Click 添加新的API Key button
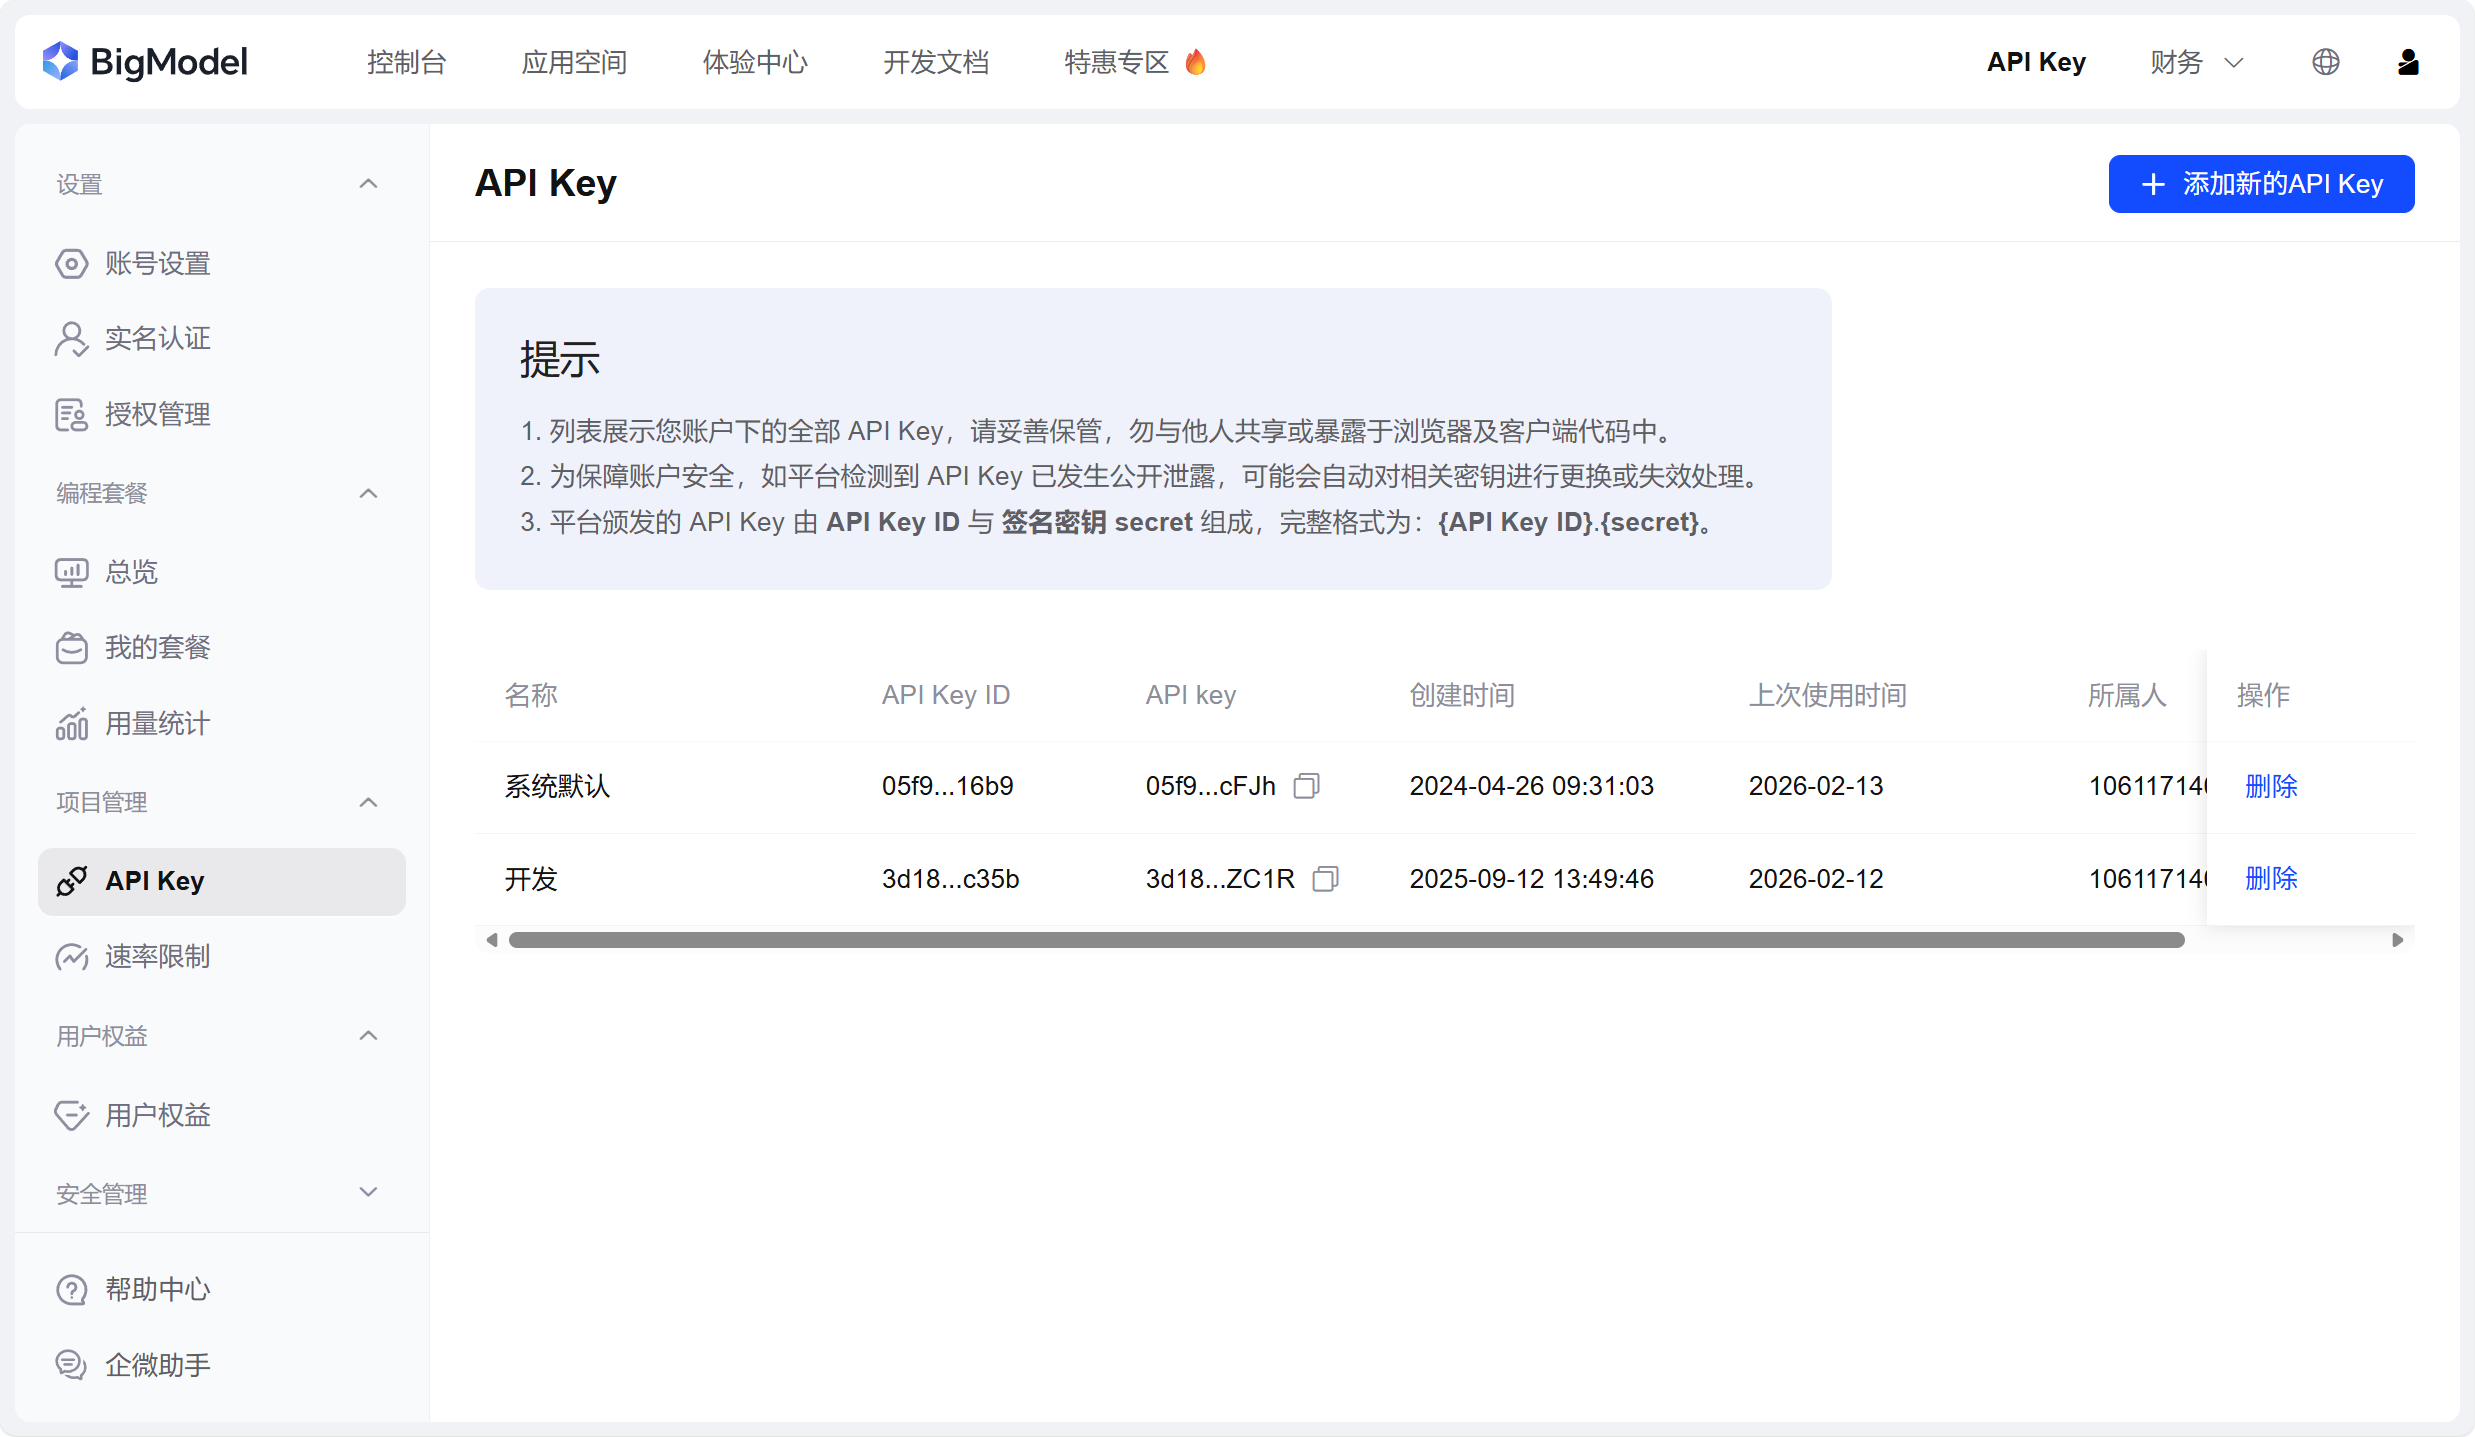Image resolution: width=2475 pixels, height=1437 pixels. point(2261,184)
